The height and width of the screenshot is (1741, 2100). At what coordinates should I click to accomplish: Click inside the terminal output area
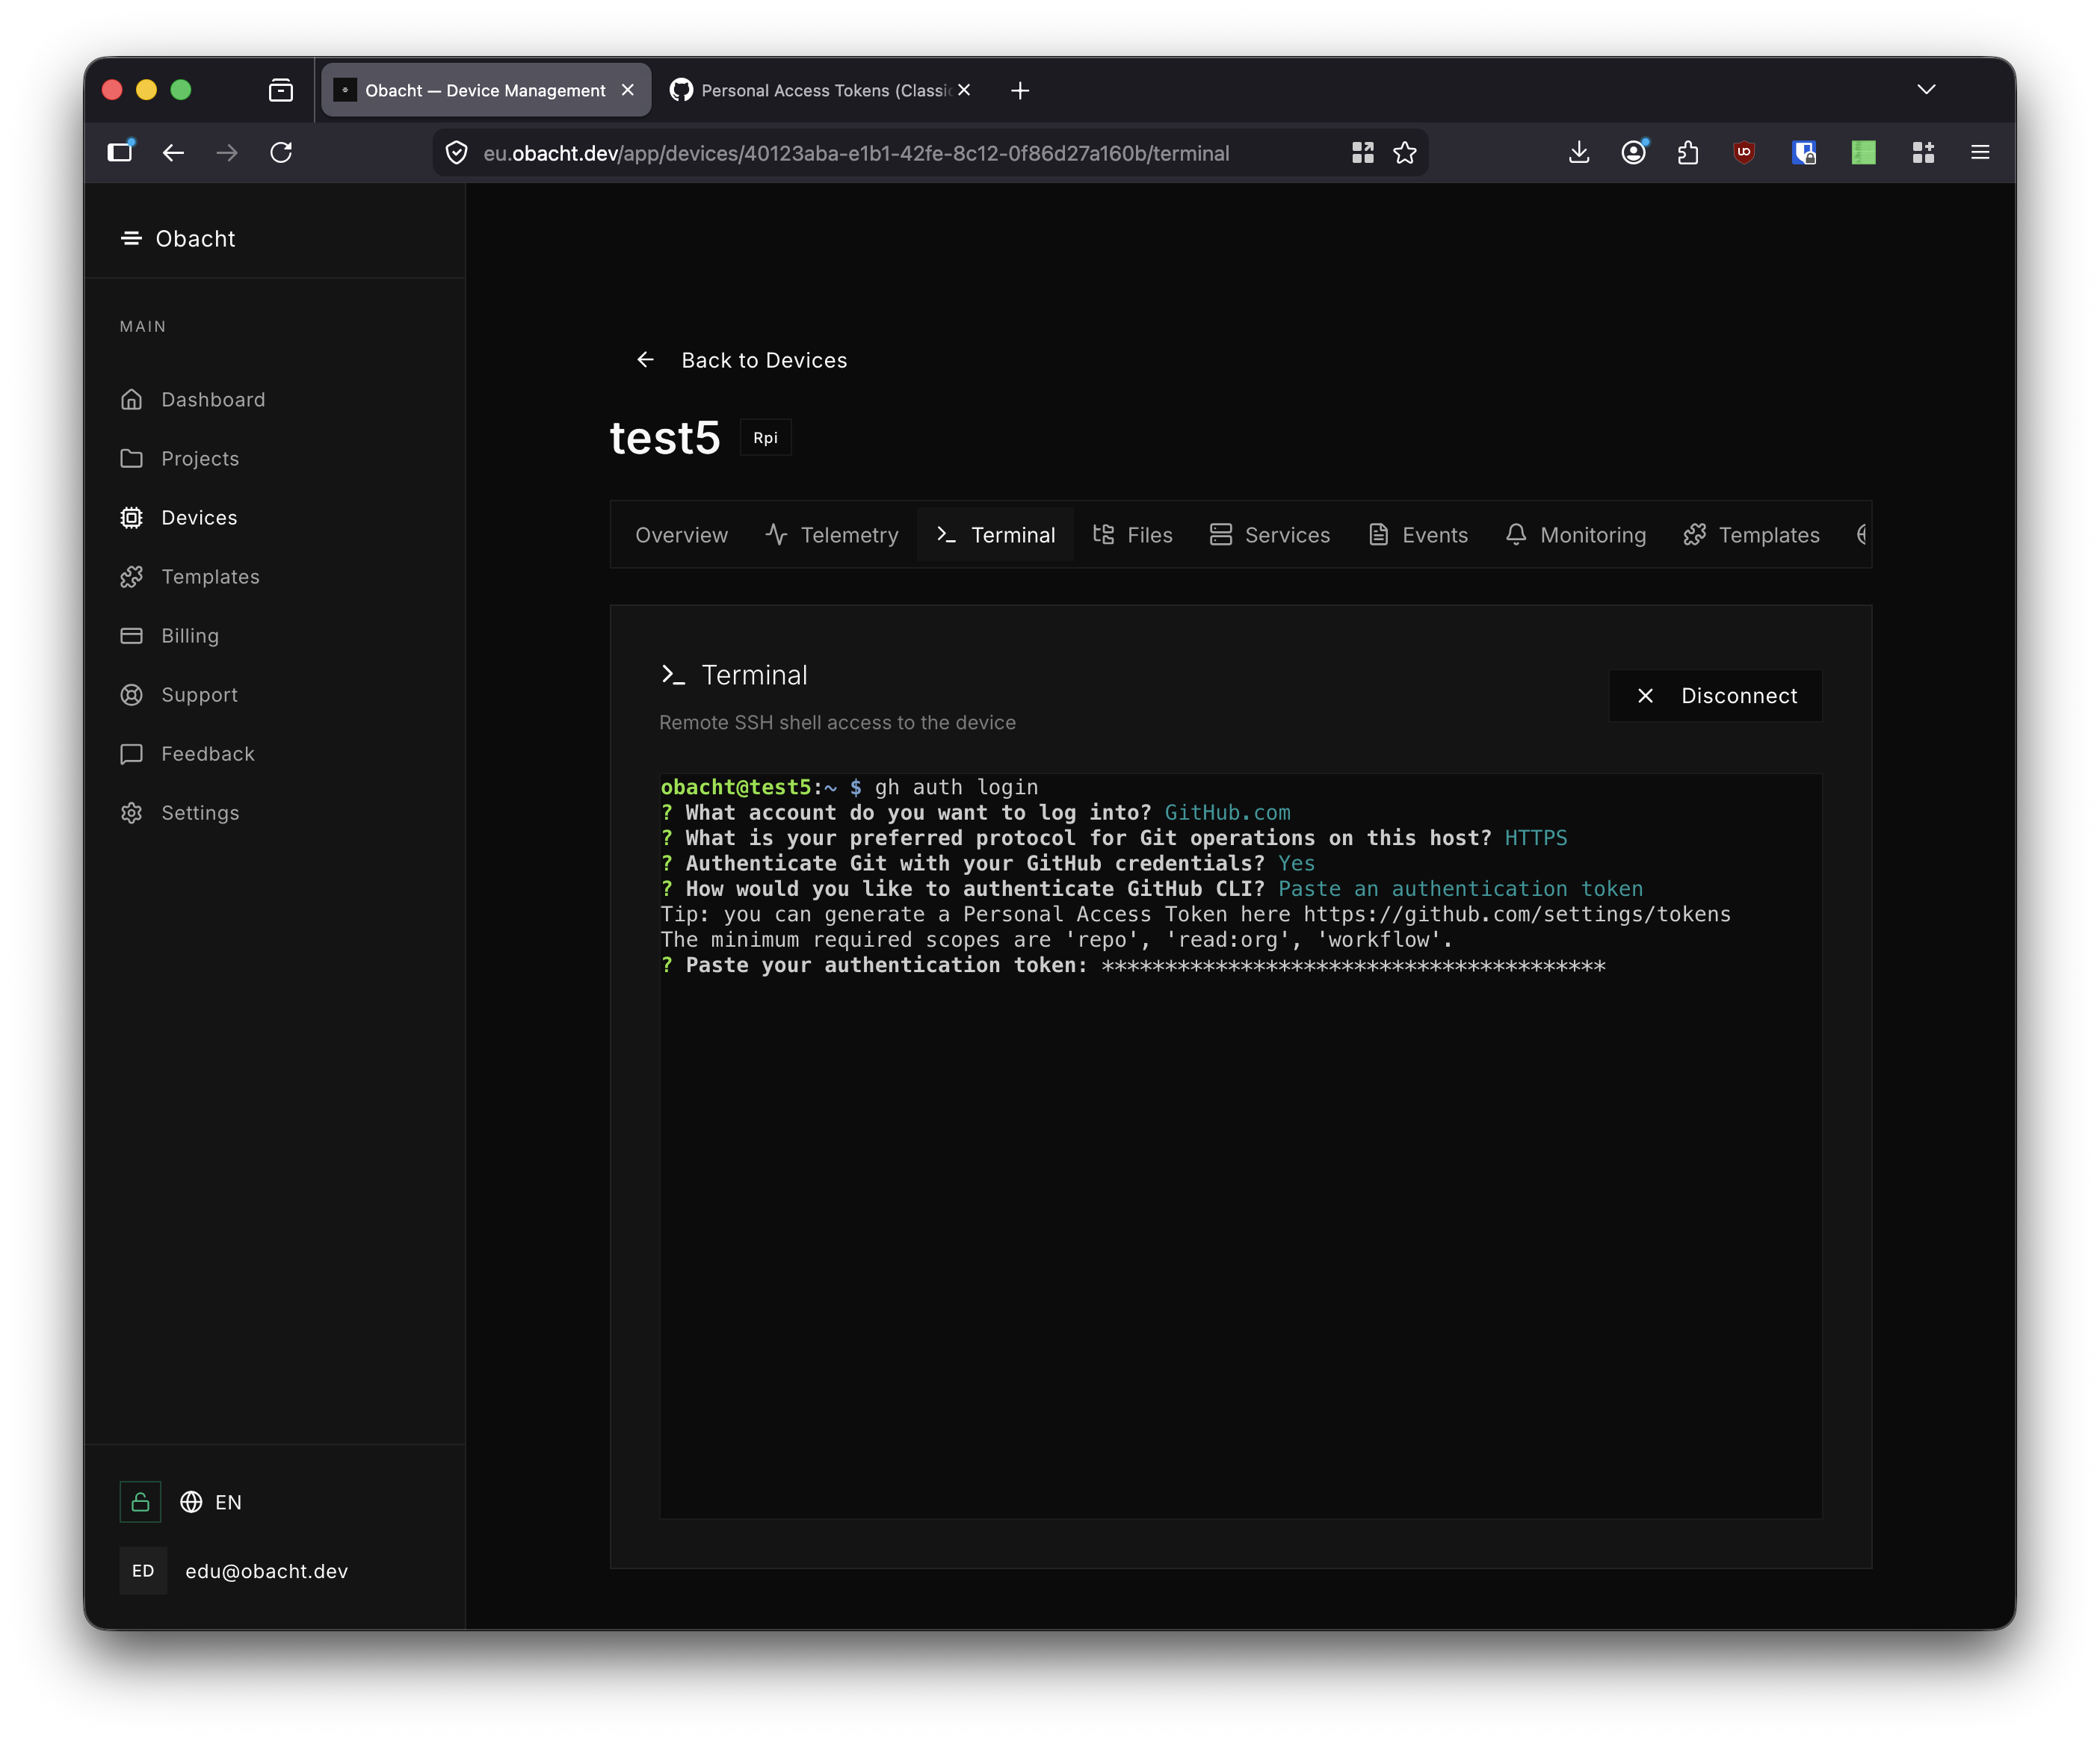[1240, 1145]
